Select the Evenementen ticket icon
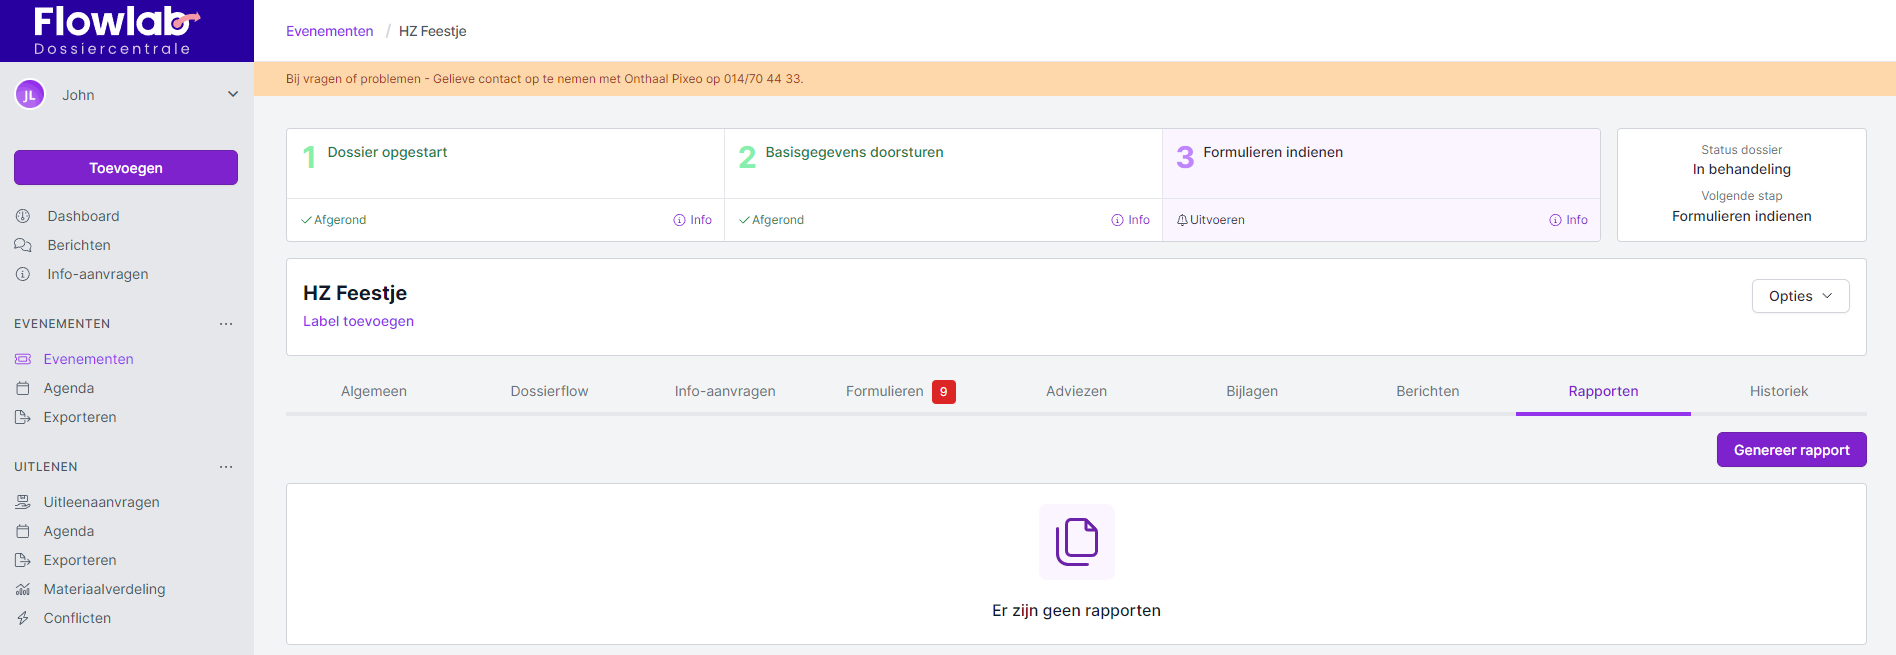 [23, 359]
